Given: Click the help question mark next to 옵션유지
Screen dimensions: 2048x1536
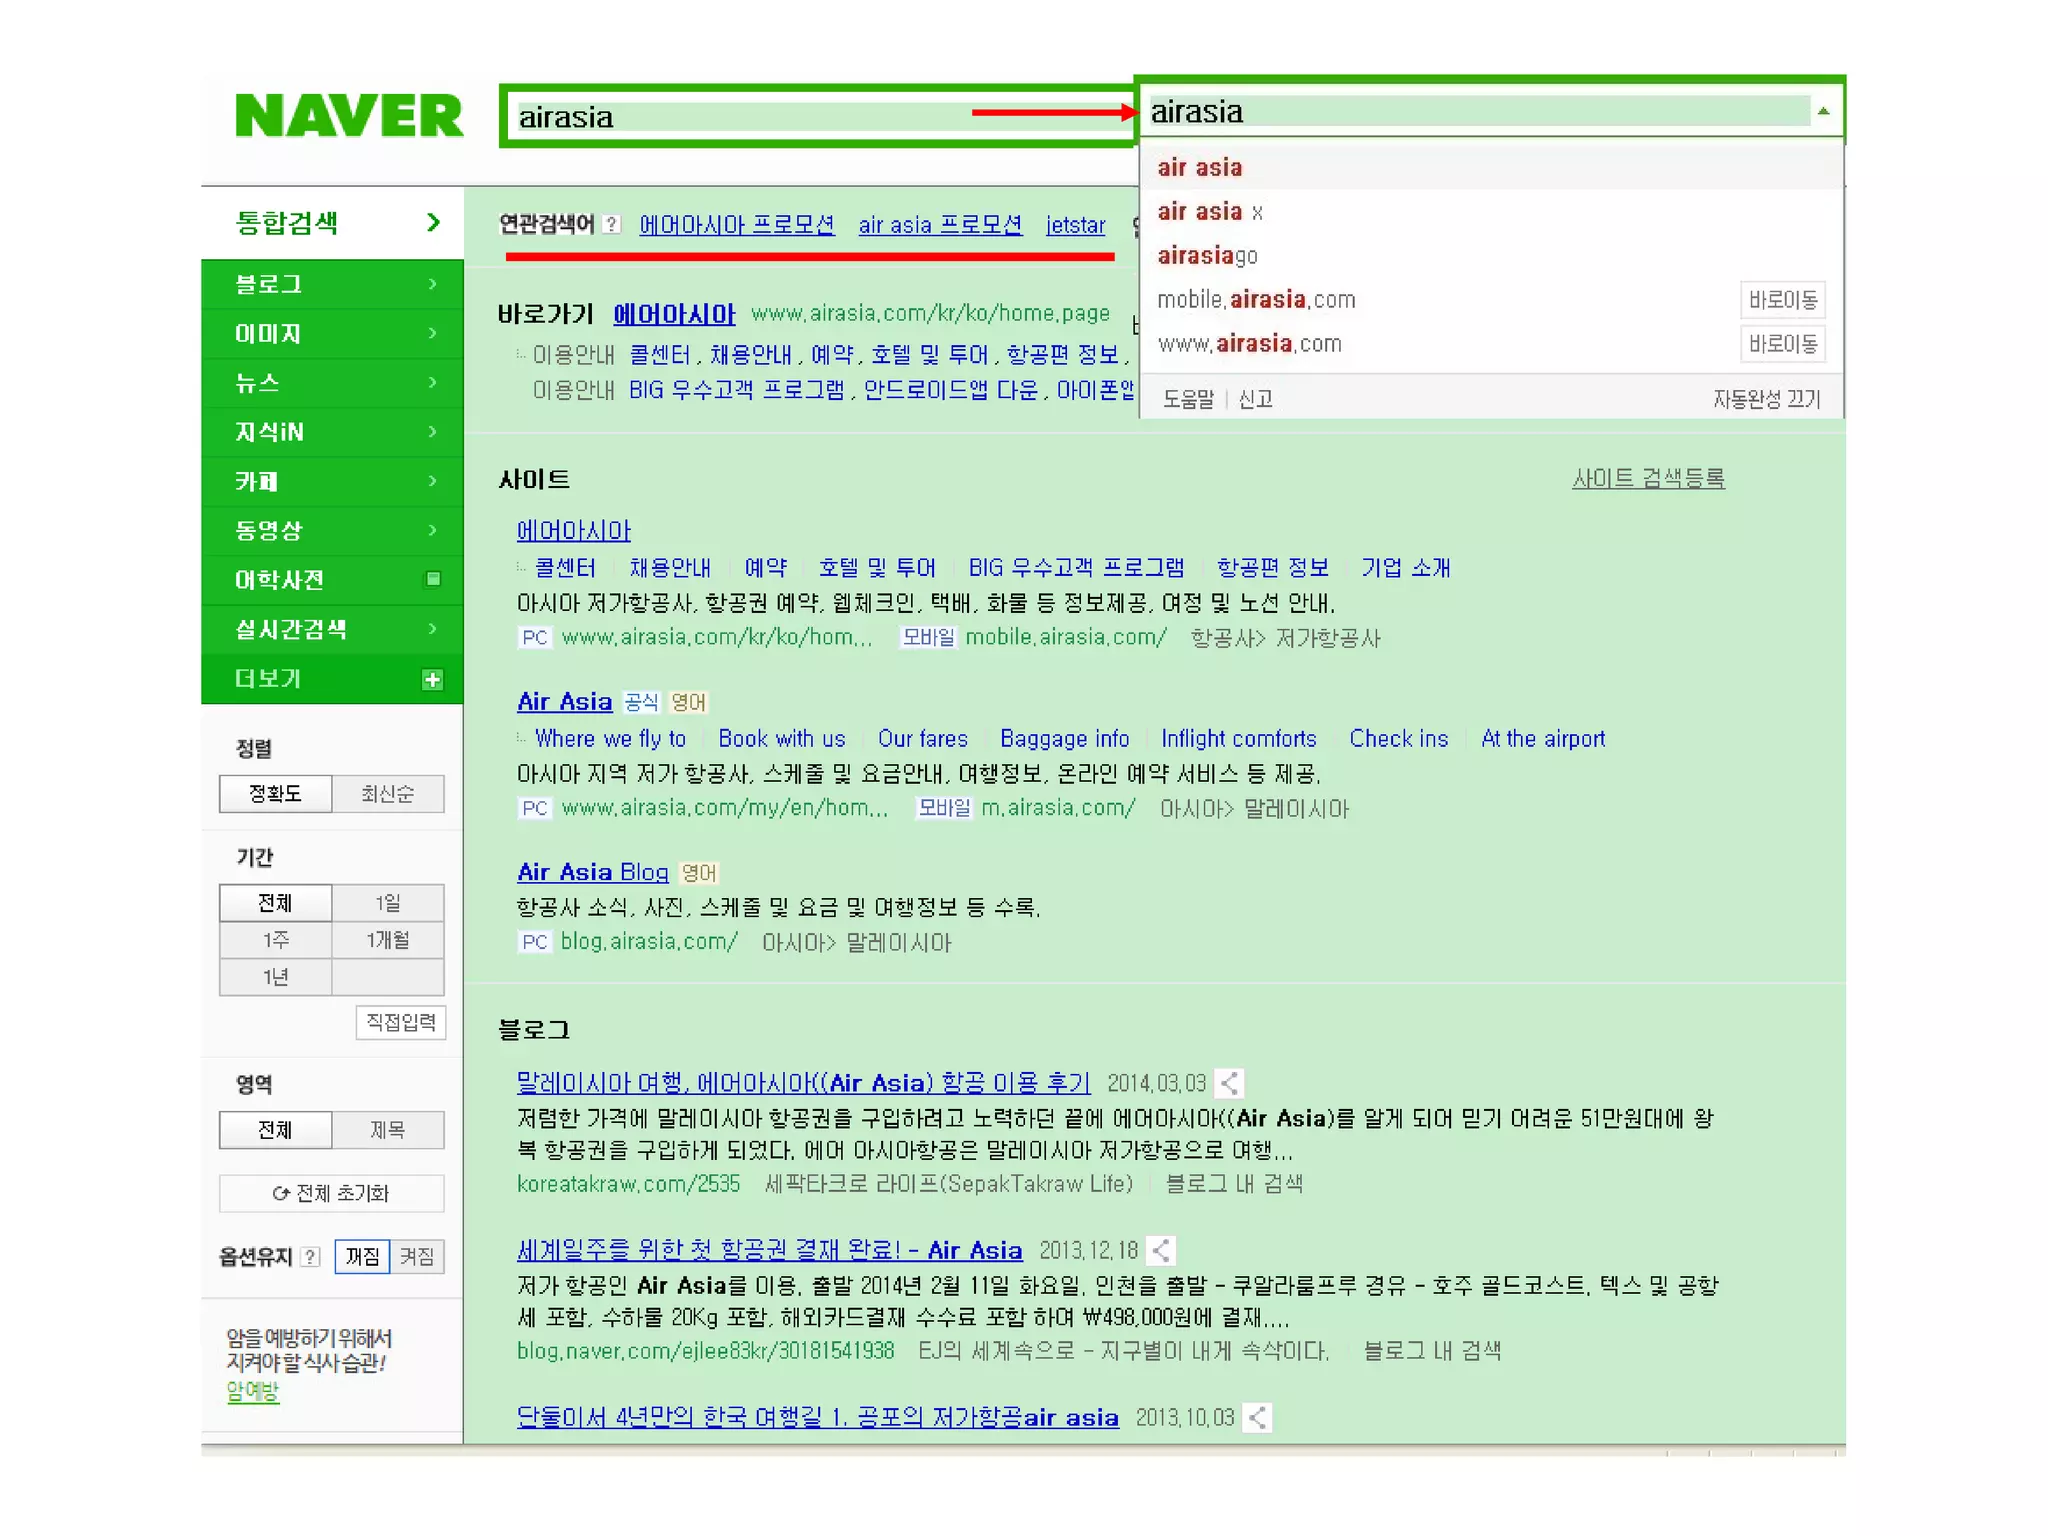Looking at the screenshot, I should [x=311, y=1257].
